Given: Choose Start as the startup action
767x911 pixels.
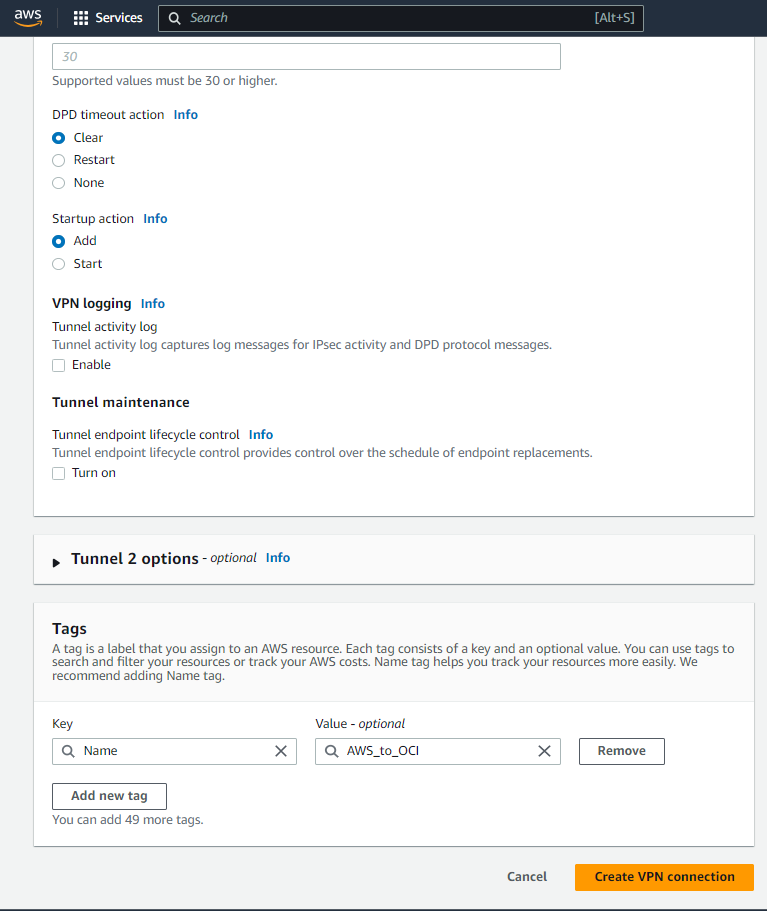Looking at the screenshot, I should (x=59, y=264).
